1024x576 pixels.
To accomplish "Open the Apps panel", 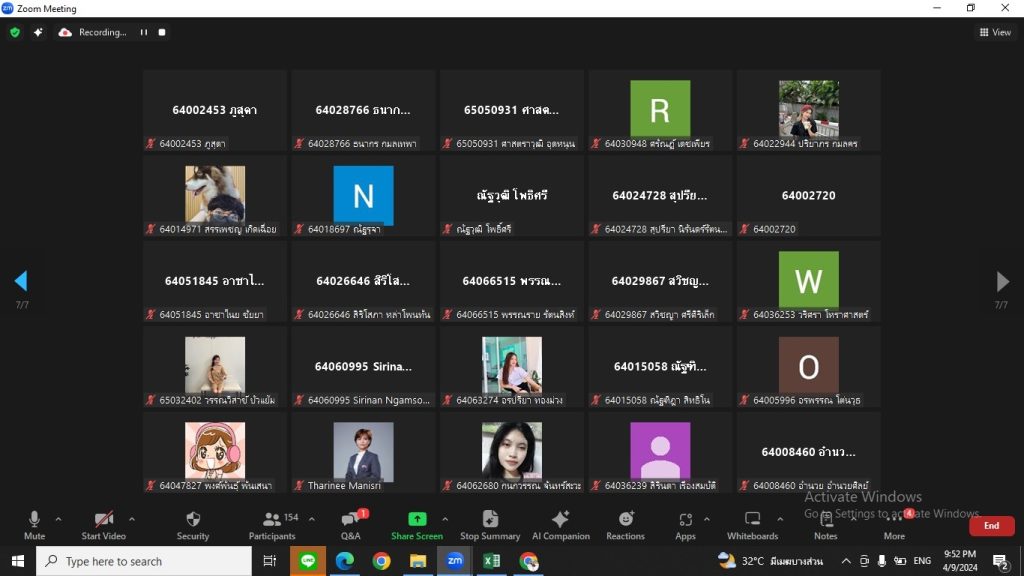I will [x=685, y=525].
